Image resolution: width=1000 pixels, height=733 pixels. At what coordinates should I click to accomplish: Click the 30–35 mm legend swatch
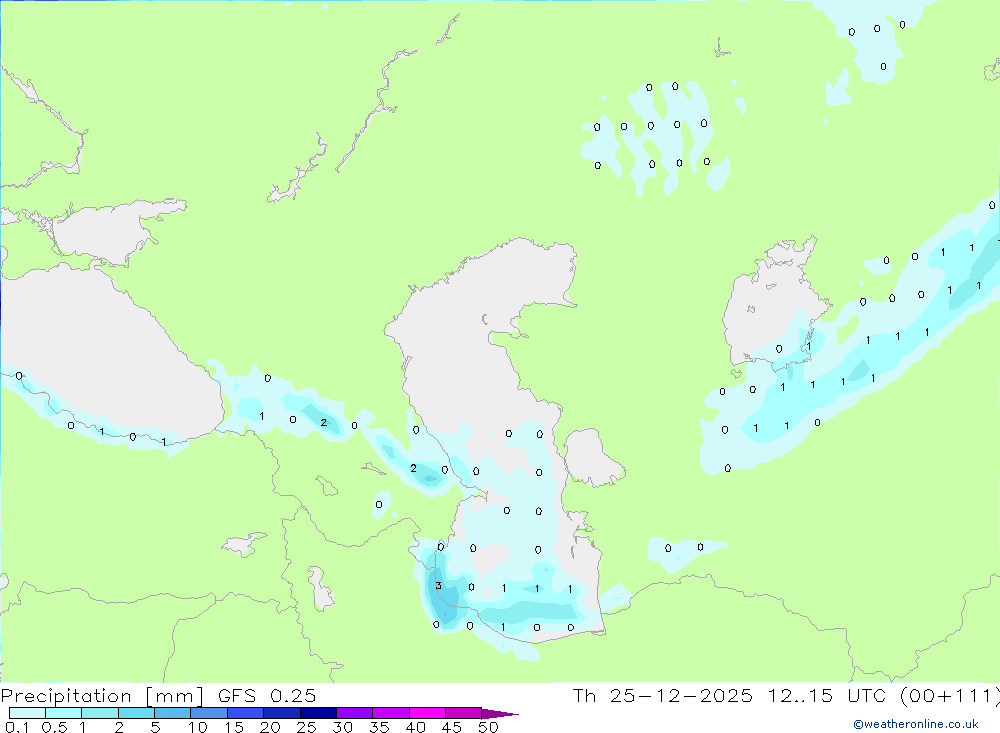(354, 713)
